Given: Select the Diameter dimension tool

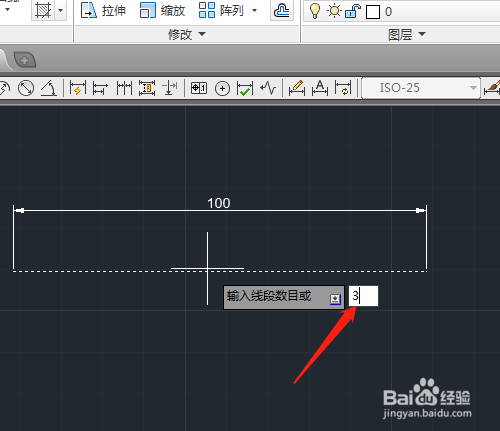Looking at the screenshot, I should coord(26,88).
